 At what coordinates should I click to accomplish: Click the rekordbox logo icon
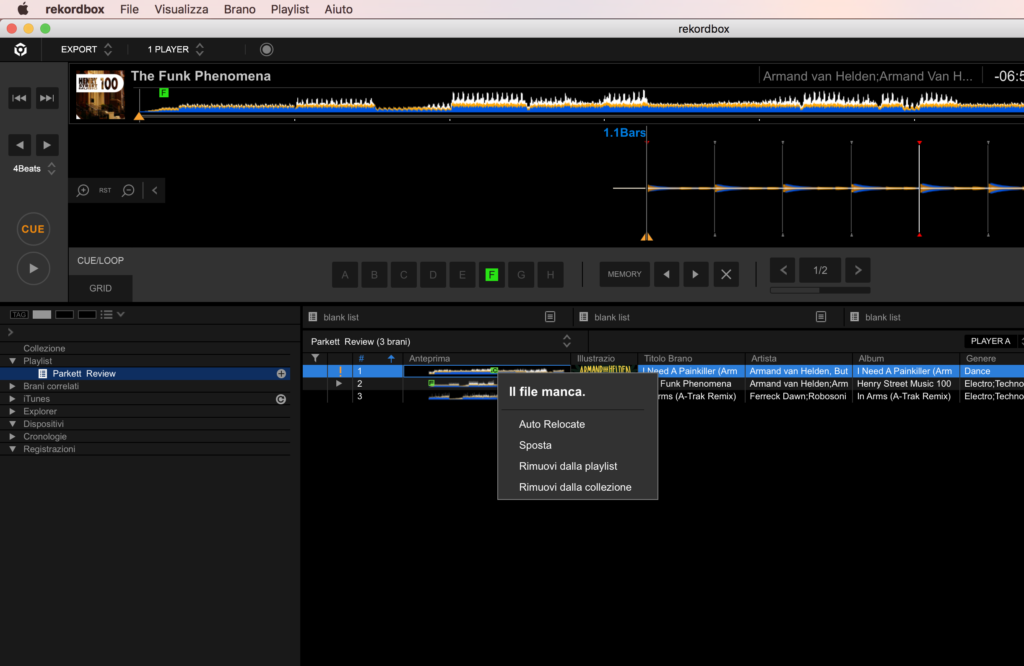(x=20, y=49)
